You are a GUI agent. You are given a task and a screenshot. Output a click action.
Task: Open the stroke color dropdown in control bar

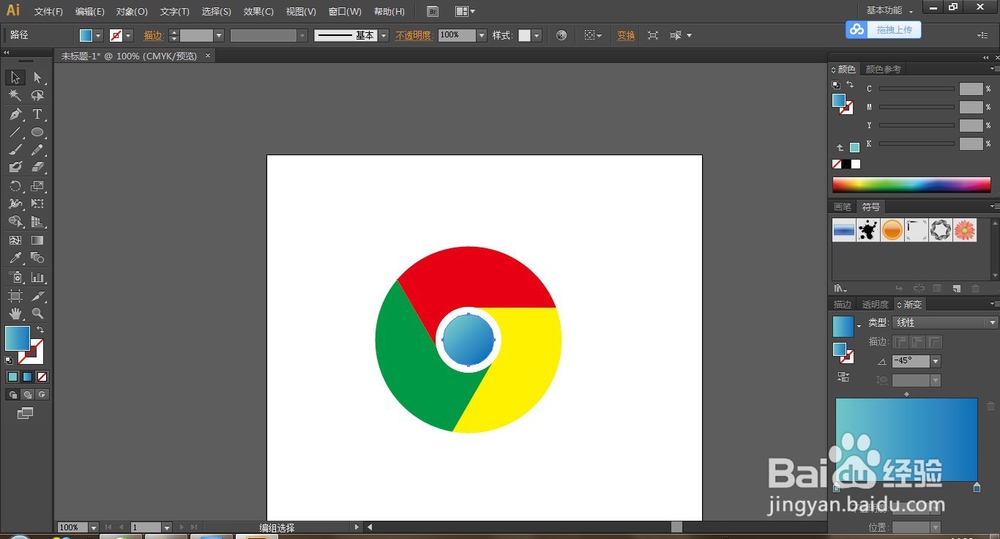point(128,36)
